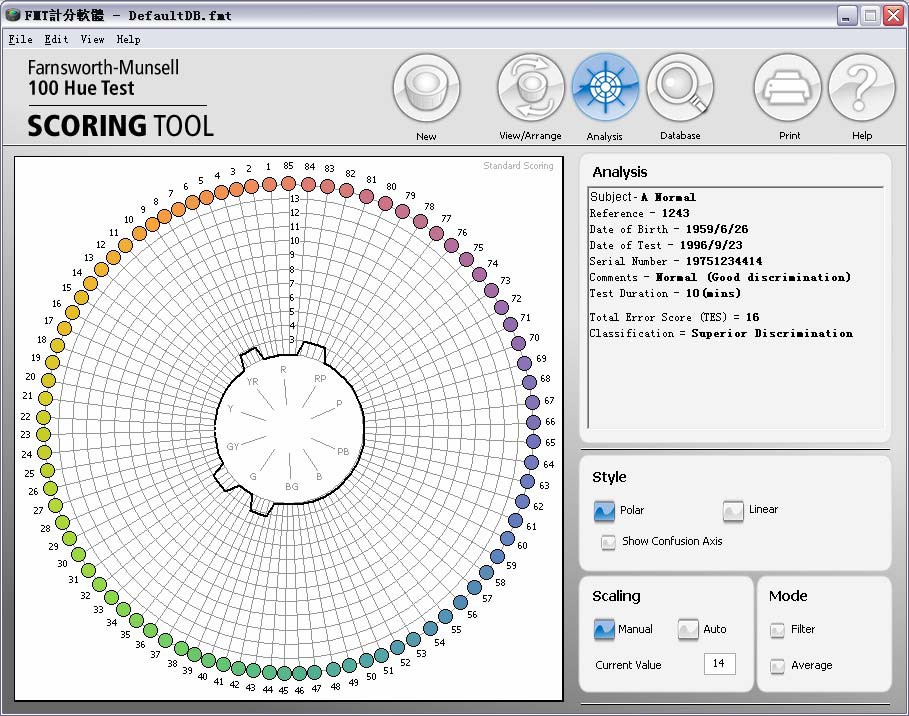This screenshot has width=909, height=716.
Task: Choose Manual scaling option
Action: pyautogui.click(x=604, y=630)
